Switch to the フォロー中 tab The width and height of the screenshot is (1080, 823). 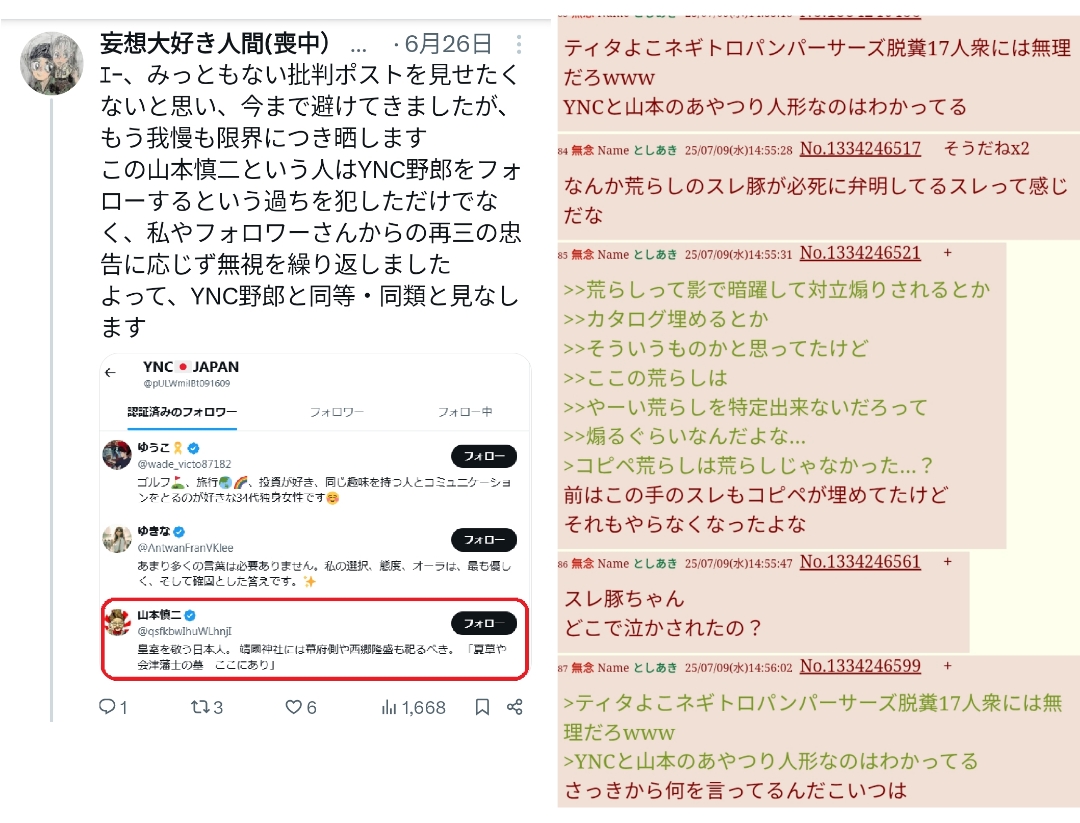tap(465, 412)
